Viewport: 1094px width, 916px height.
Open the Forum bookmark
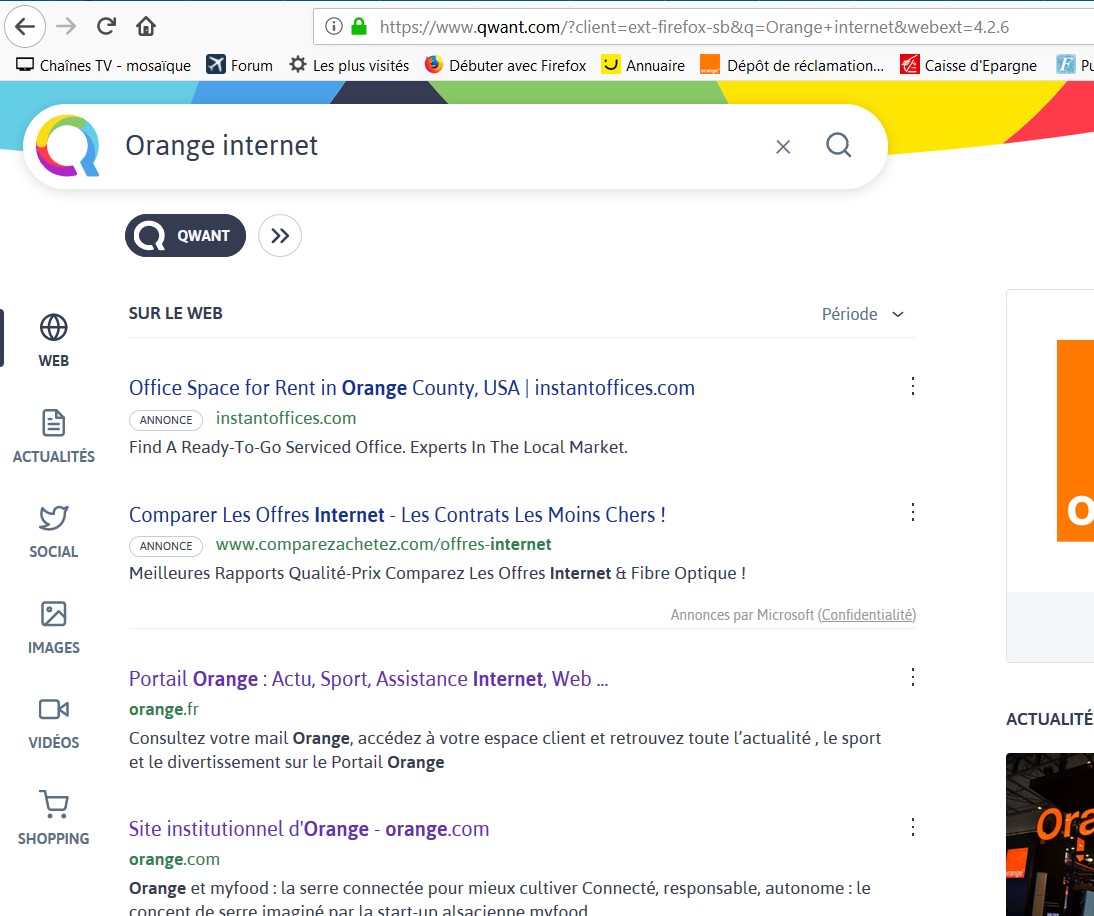pyautogui.click(x=239, y=66)
